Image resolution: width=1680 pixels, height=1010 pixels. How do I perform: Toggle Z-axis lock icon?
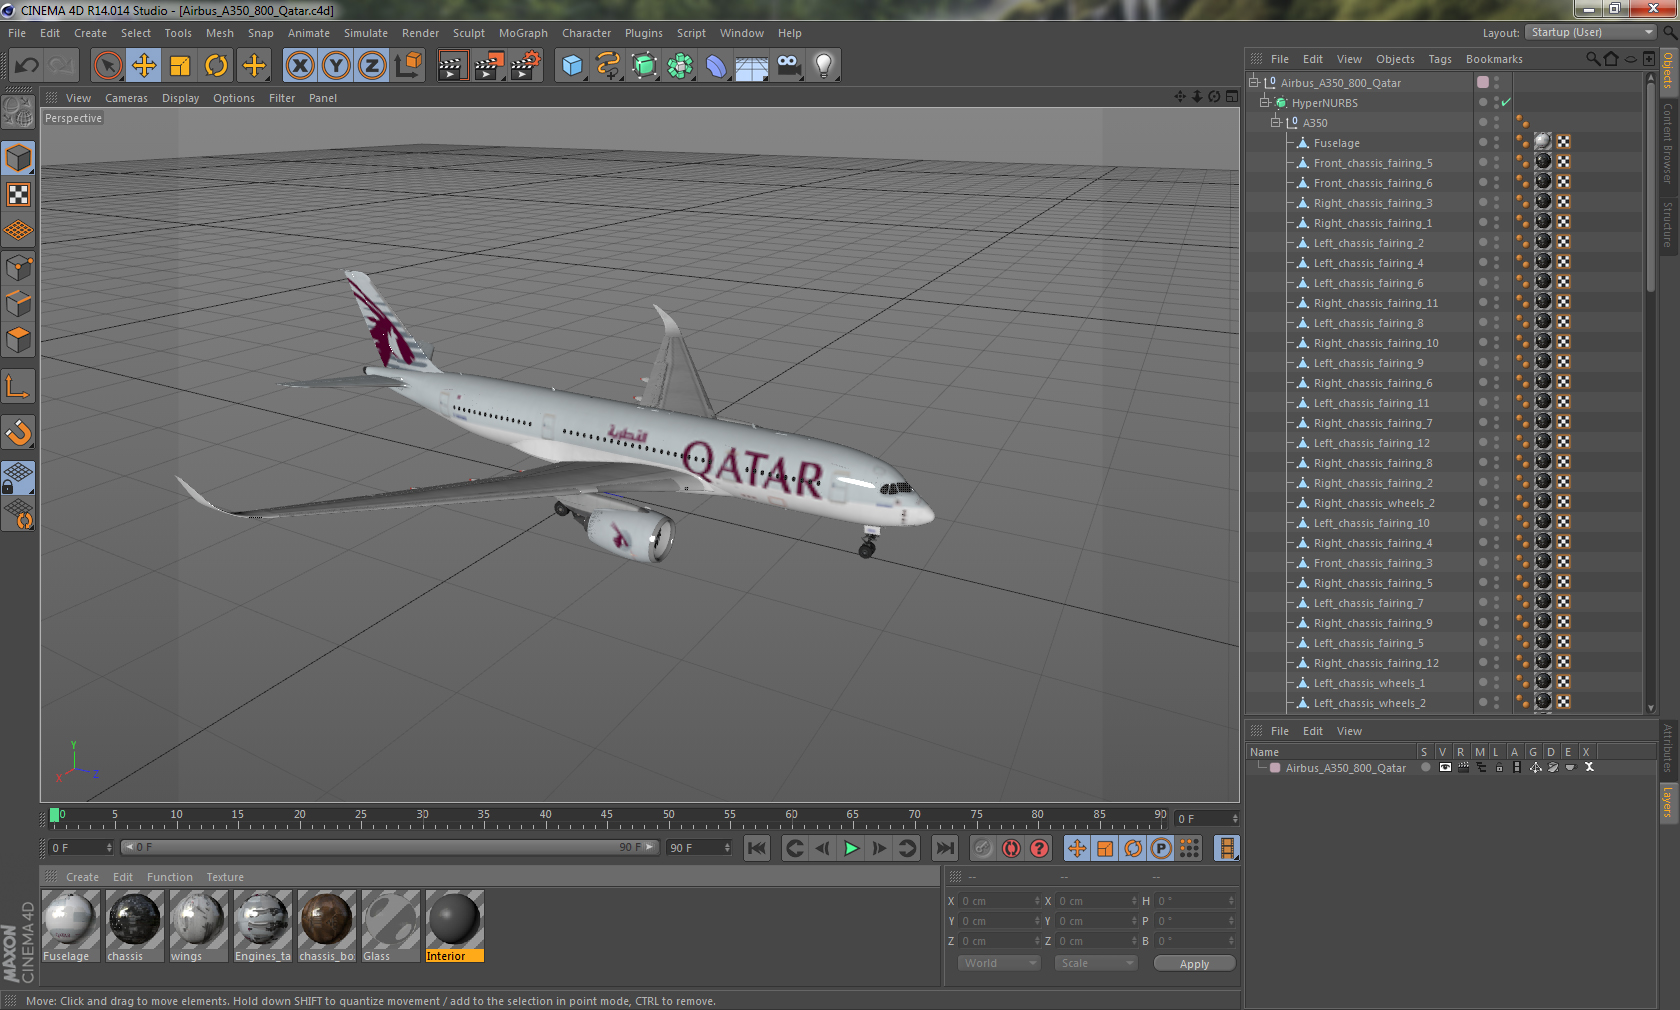coord(372,66)
